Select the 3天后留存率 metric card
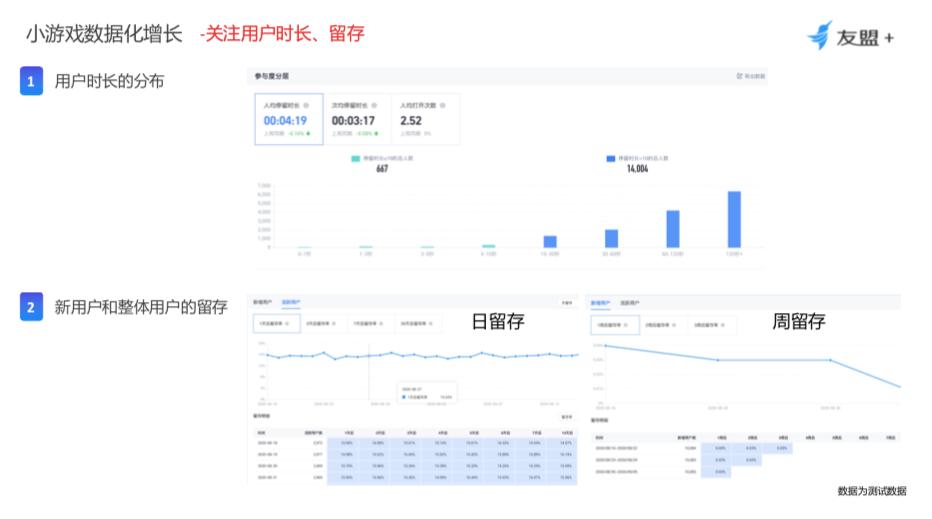932x519 pixels. tap(324, 324)
